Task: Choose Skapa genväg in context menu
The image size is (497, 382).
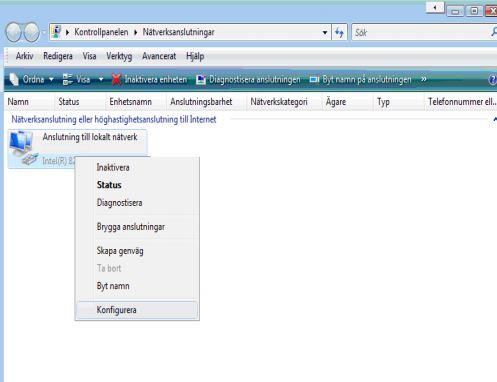Action: coord(137,251)
